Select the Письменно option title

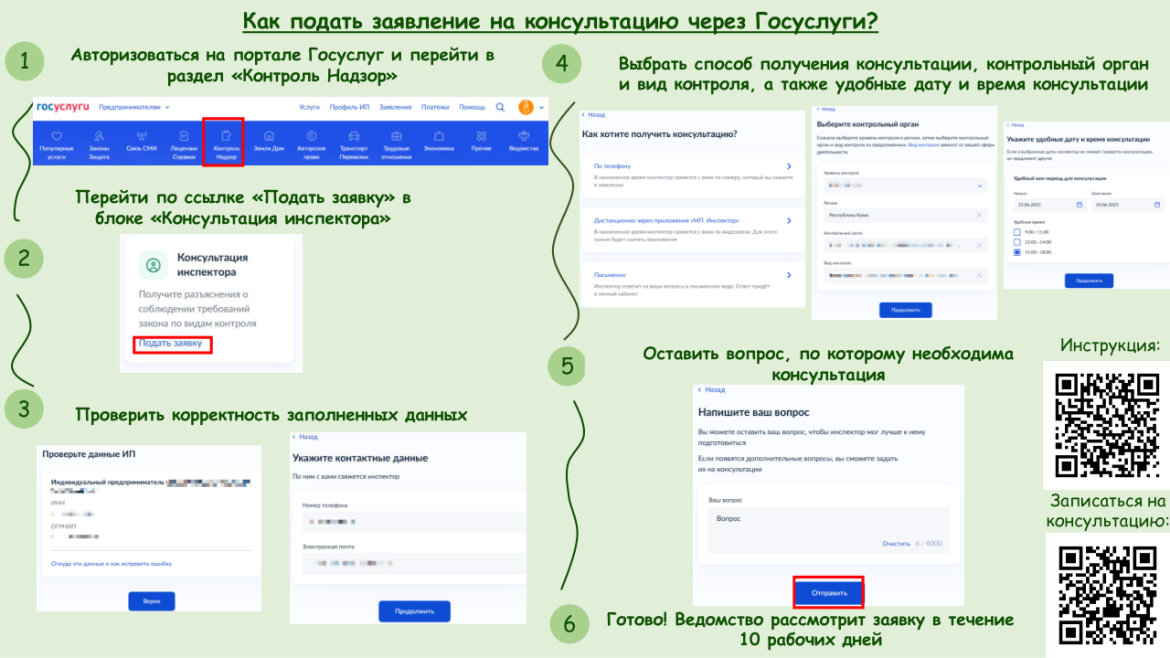click(610, 275)
